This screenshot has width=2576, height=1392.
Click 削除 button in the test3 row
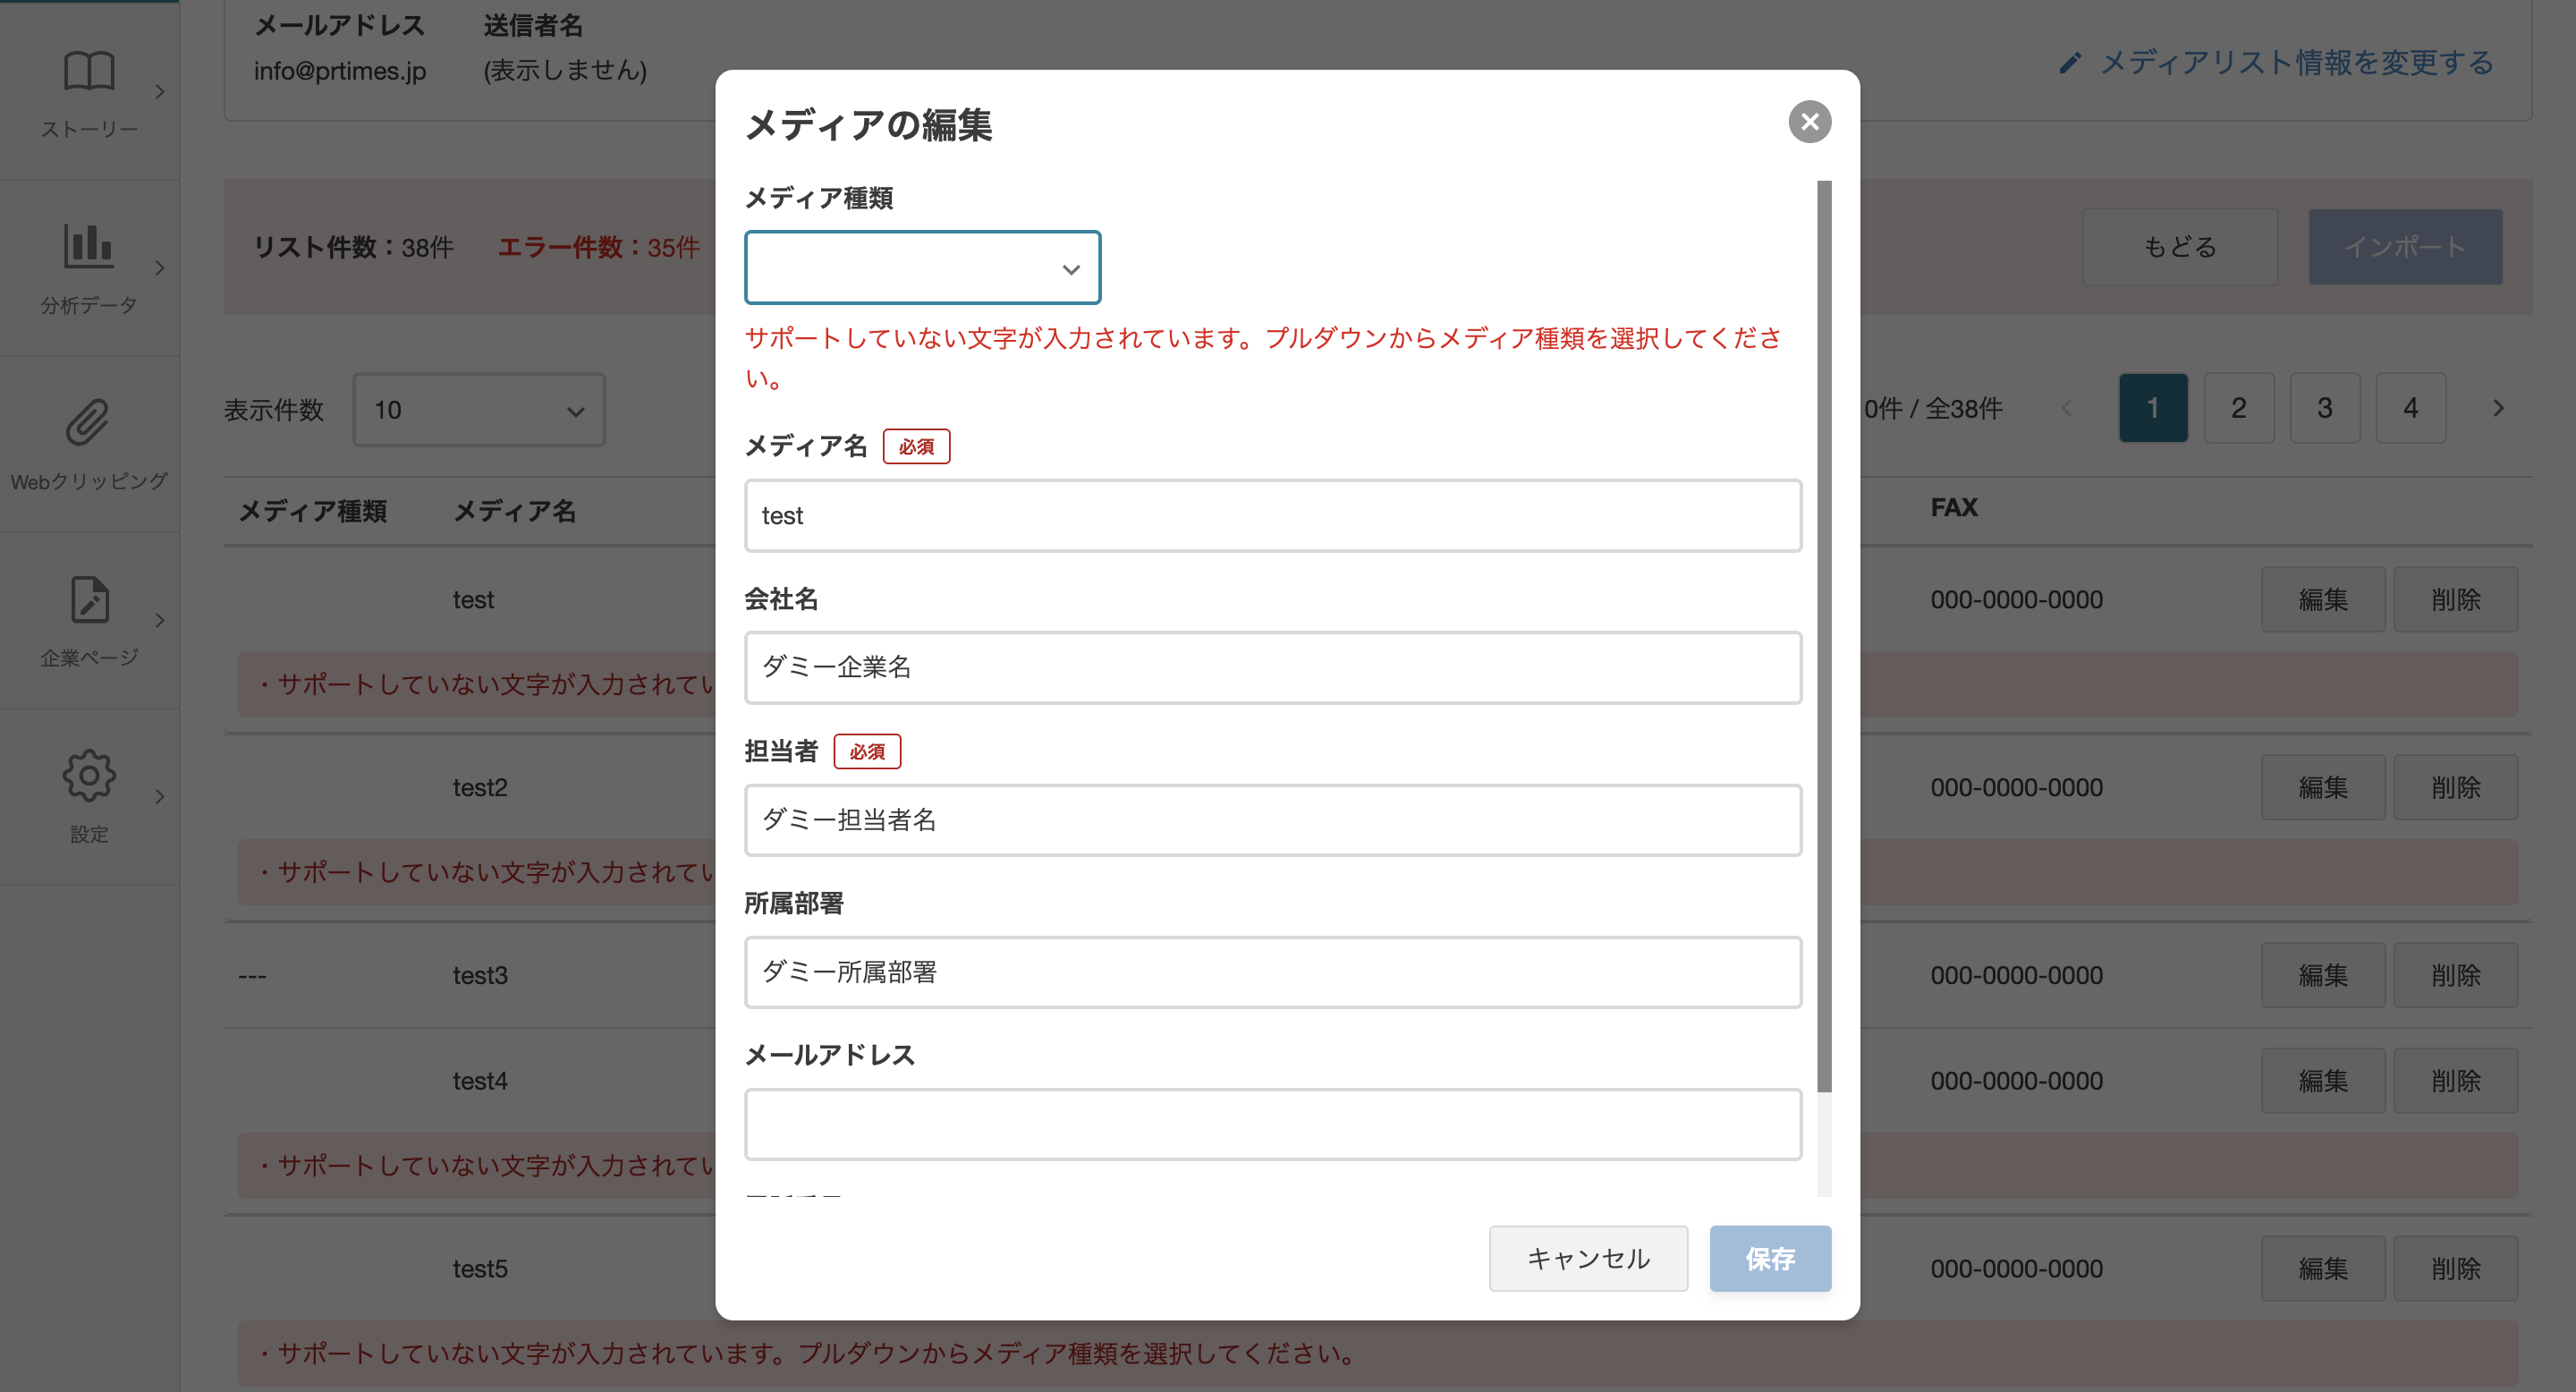click(2456, 976)
